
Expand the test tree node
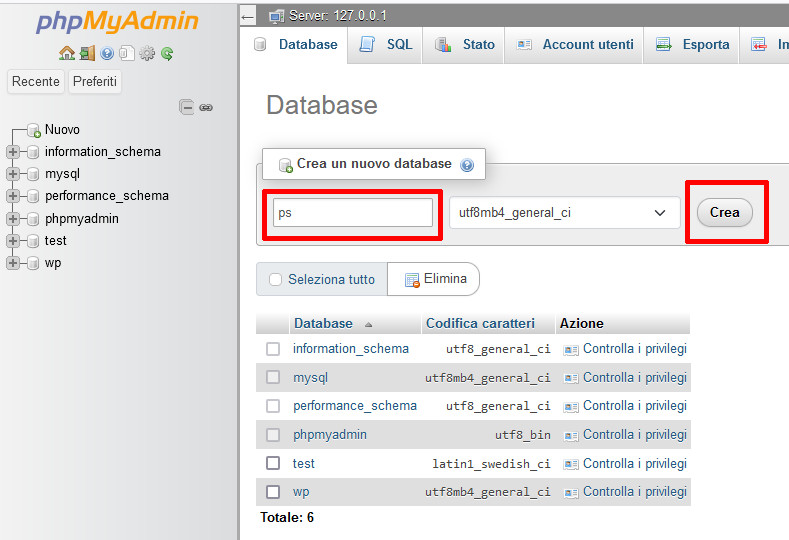[13, 241]
